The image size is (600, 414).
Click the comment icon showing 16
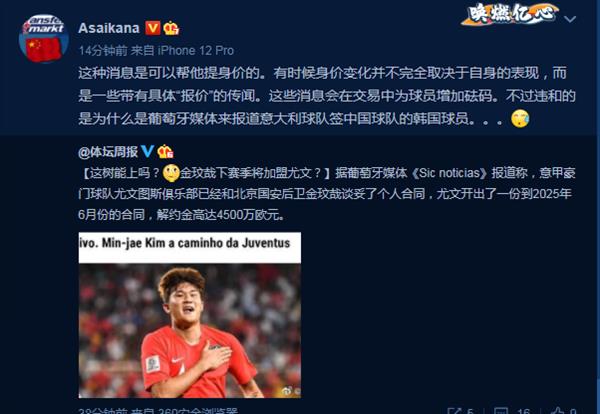coord(501,411)
